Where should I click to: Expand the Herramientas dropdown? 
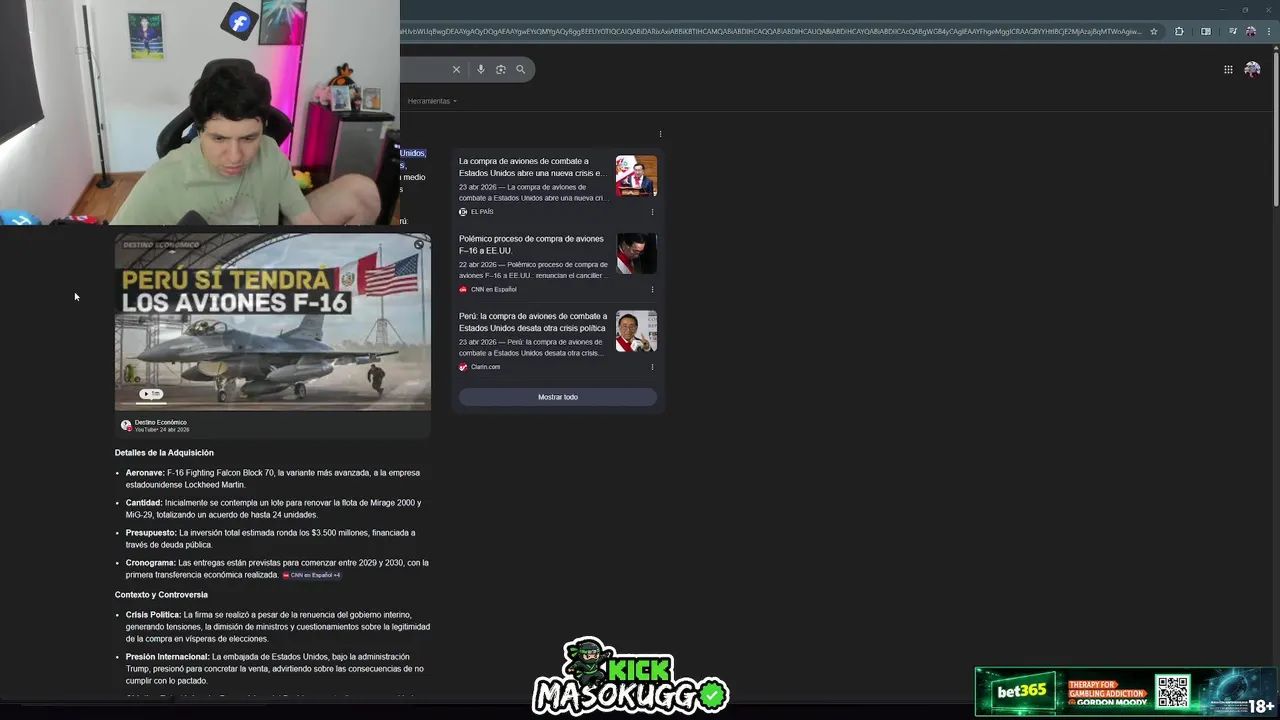pos(432,101)
